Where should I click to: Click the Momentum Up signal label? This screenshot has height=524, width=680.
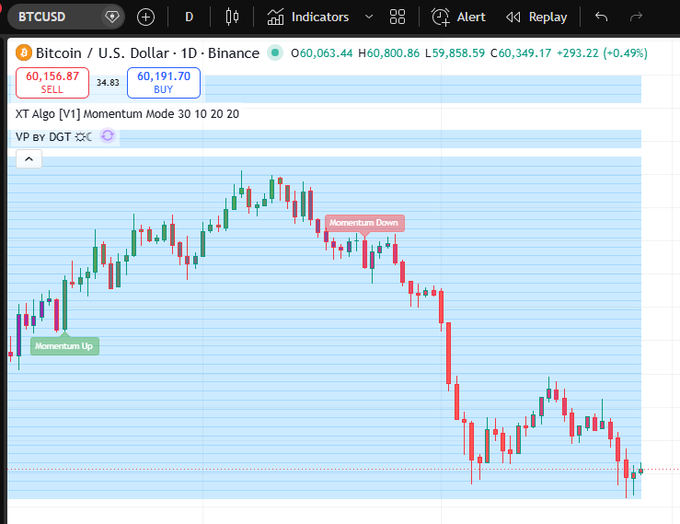[x=64, y=346]
